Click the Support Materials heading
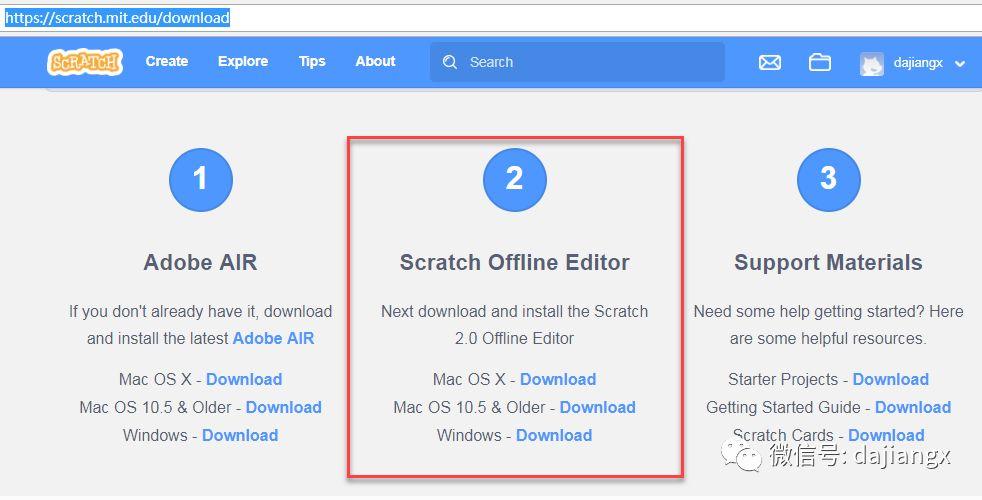The image size is (982, 500). coord(828,262)
